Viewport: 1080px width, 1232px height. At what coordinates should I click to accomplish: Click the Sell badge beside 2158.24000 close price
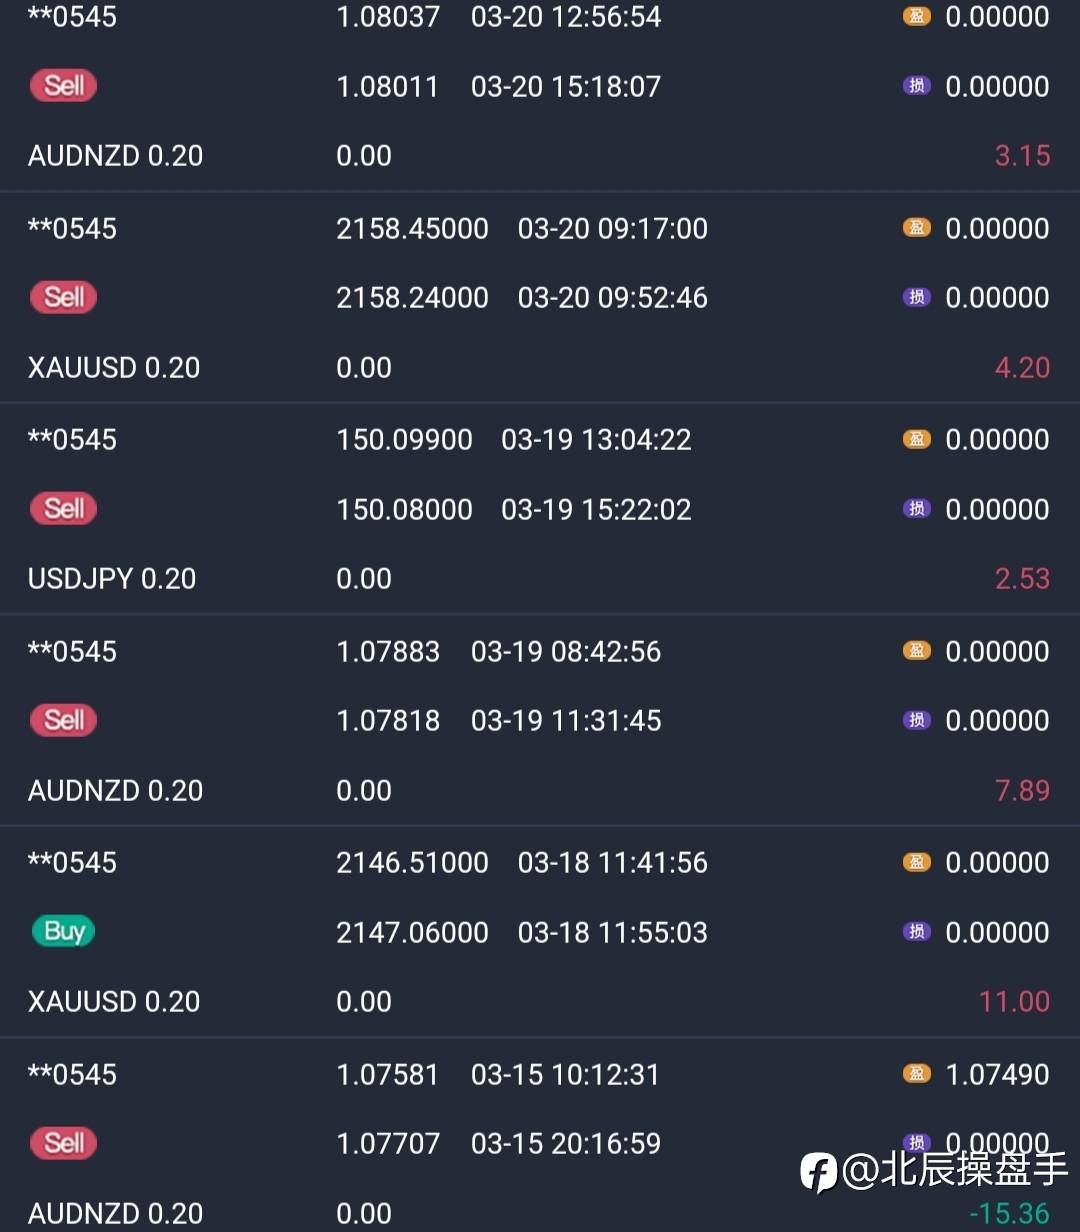63,297
